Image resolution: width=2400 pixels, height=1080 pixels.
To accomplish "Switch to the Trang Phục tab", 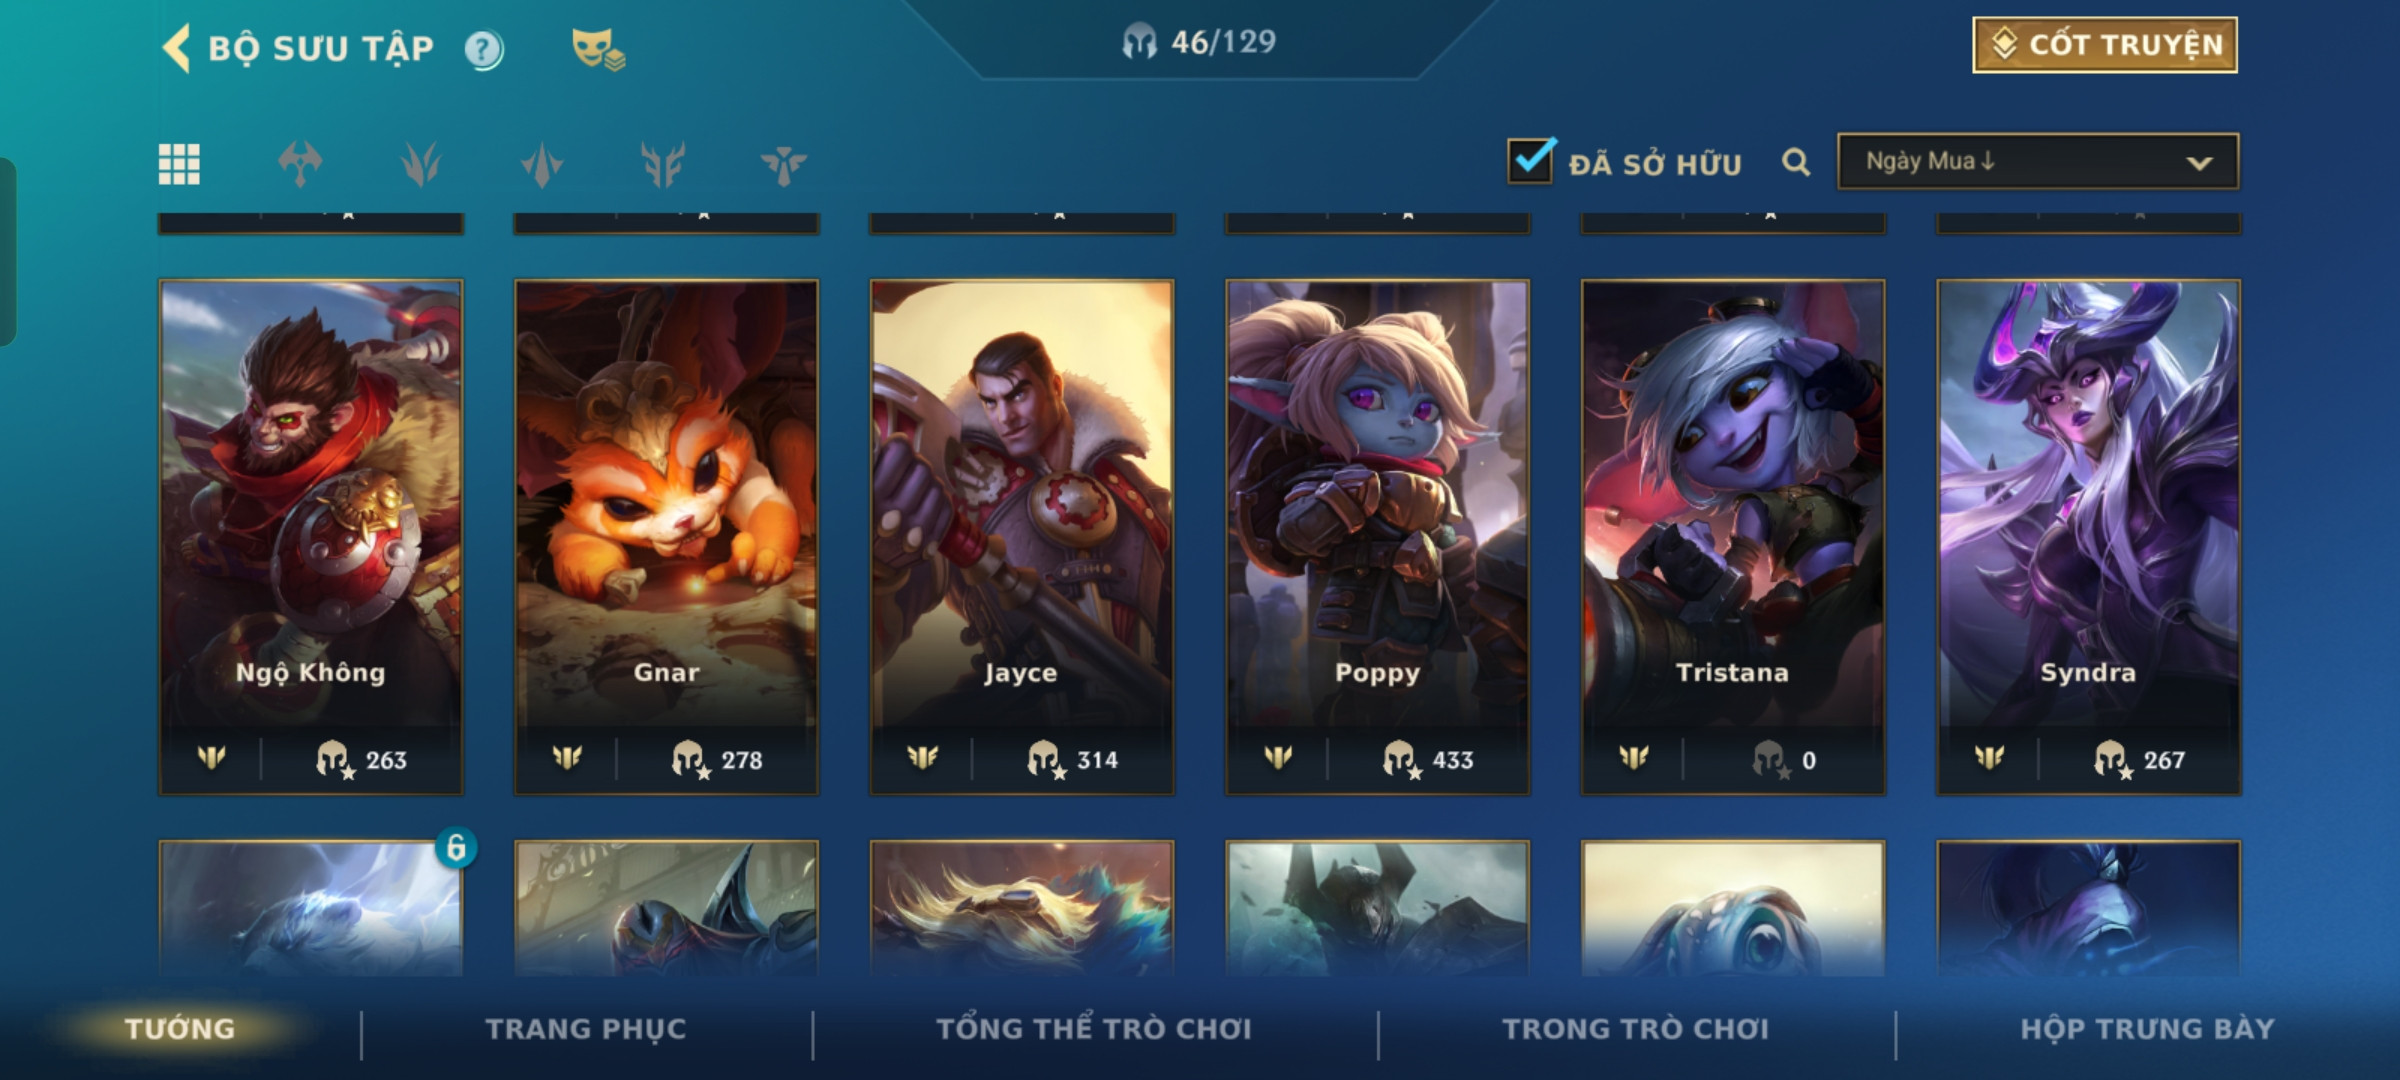I will pos(586,1029).
